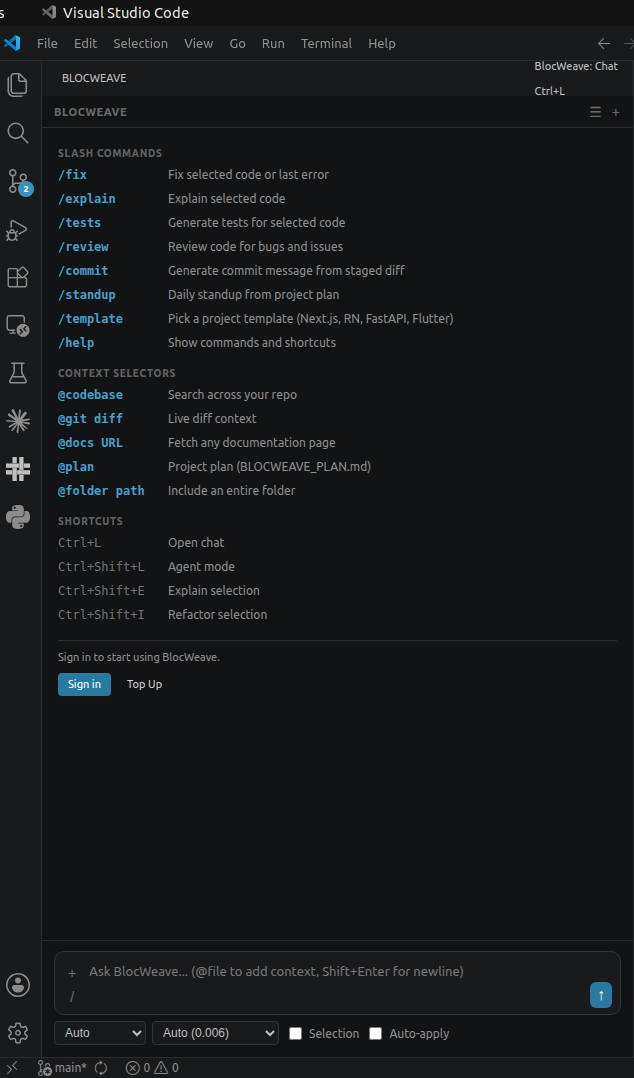The image size is (634, 1078).
Task: Add an attachment with the plus in chat input
Action: pyautogui.click(x=72, y=973)
